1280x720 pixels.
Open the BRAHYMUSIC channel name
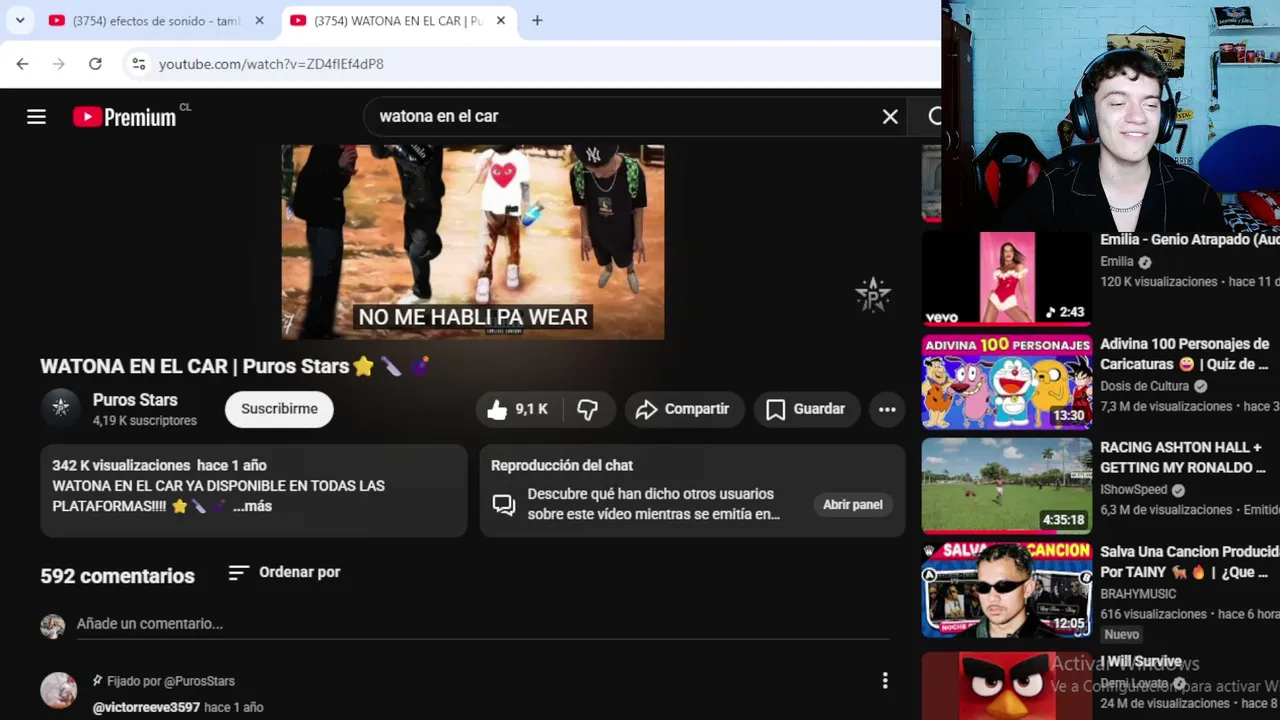click(x=1138, y=594)
